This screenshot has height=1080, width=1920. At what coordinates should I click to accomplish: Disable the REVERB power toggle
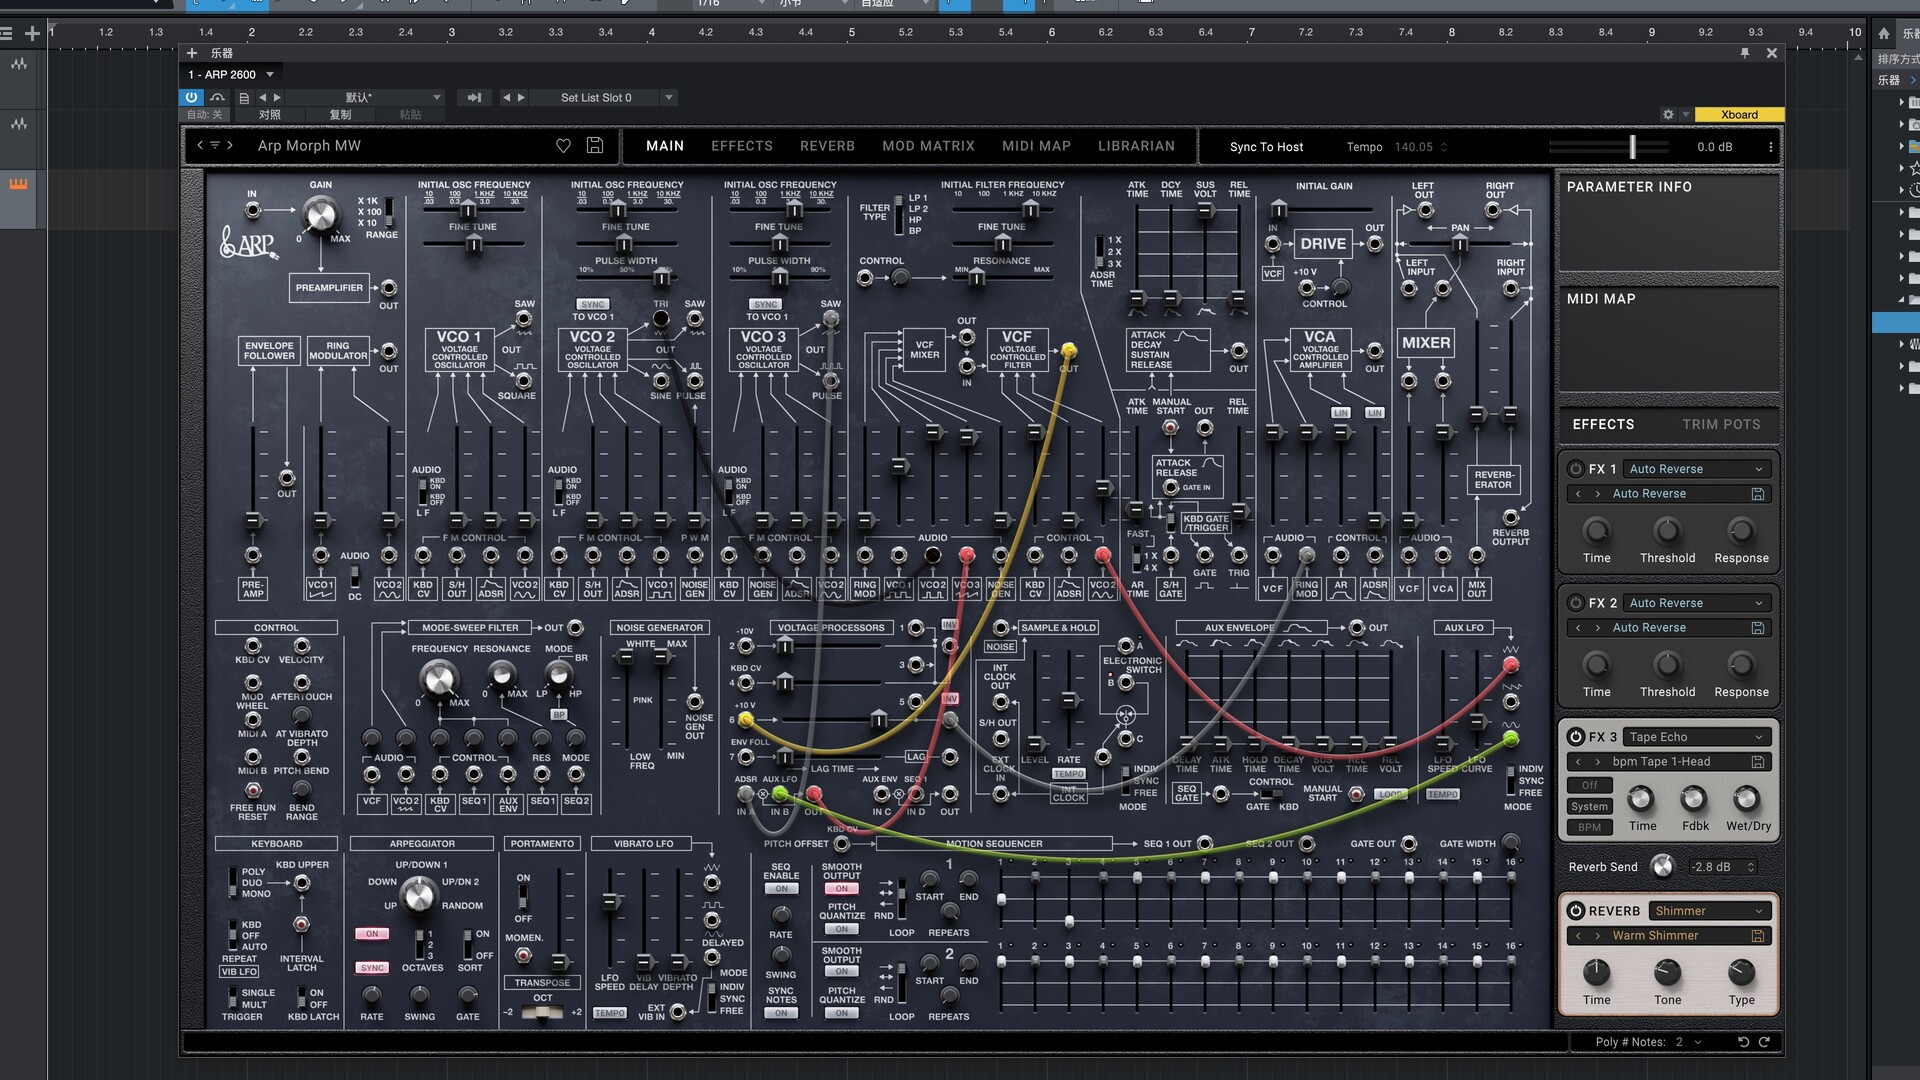point(1576,911)
